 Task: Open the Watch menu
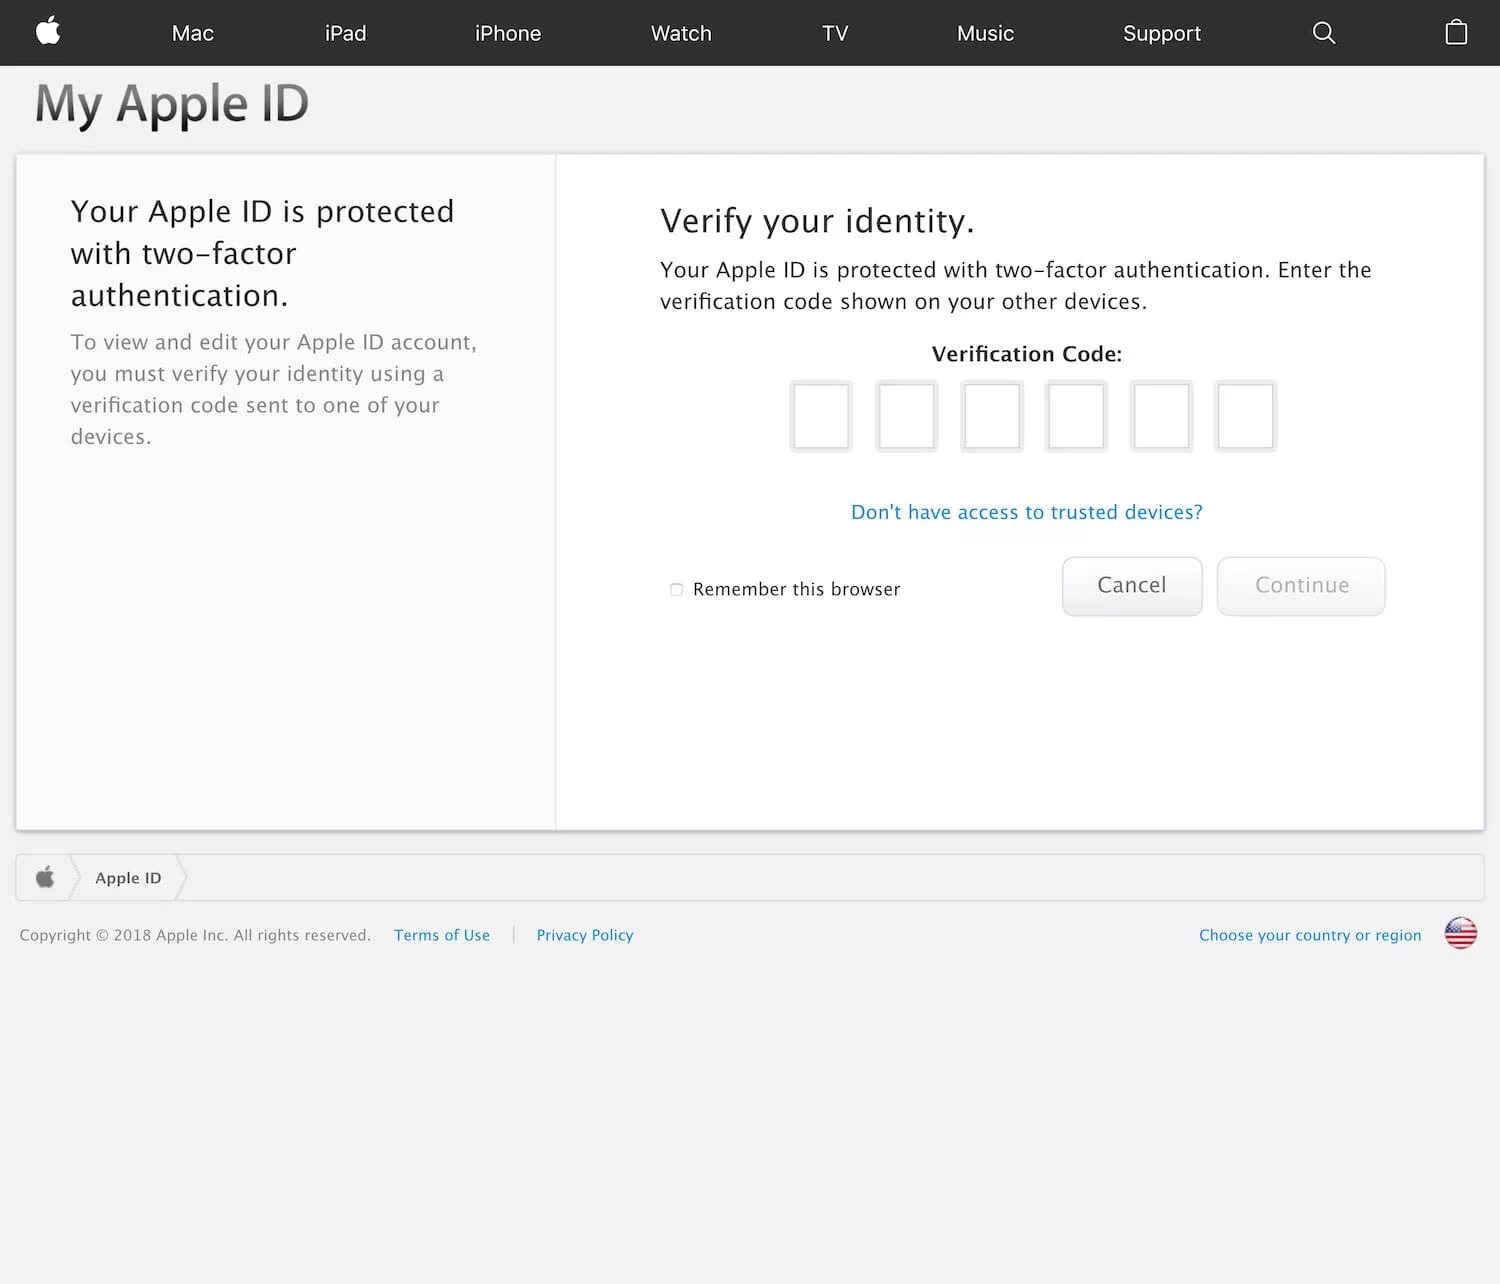pos(681,33)
